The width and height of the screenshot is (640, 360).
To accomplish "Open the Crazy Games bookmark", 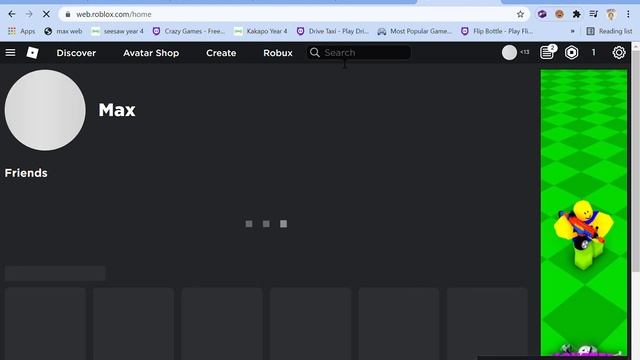I will [189, 31].
